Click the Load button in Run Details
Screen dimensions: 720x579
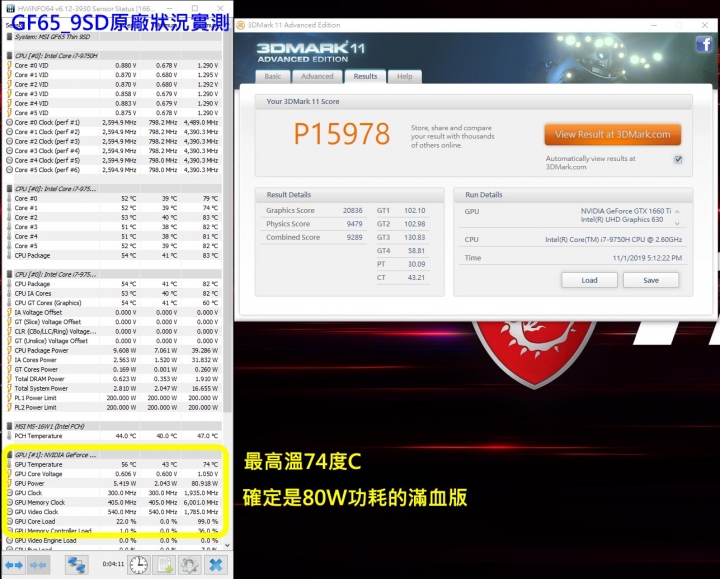(x=589, y=280)
